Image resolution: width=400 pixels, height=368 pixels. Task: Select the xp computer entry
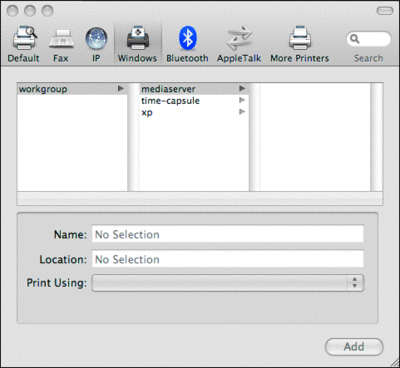[x=194, y=112]
